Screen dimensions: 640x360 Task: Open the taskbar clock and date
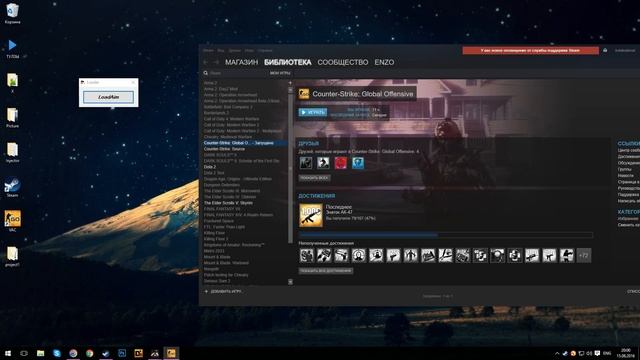pyautogui.click(x=626, y=353)
